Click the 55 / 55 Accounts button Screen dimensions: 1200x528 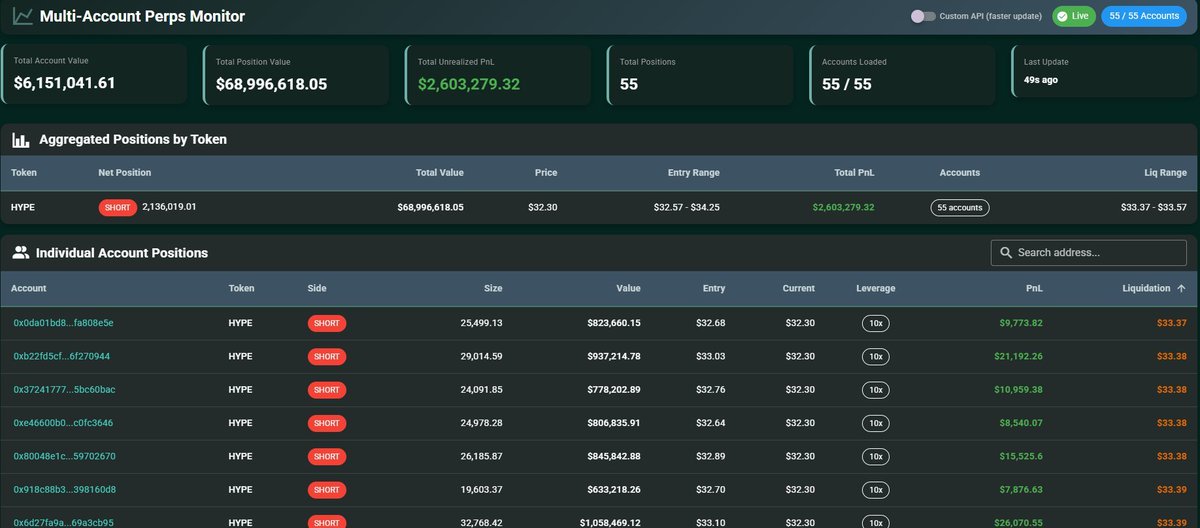(x=1143, y=17)
